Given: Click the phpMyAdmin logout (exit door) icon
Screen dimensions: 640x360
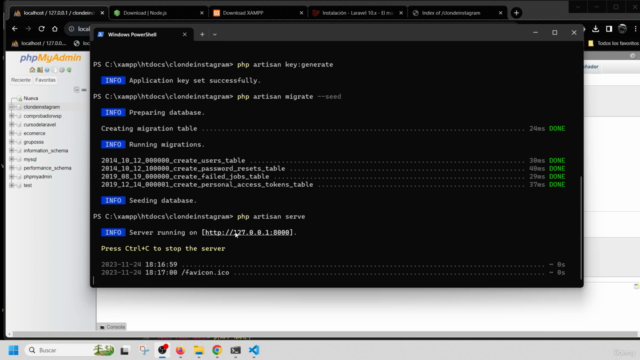Looking at the screenshot, I should pyautogui.click(x=40, y=70).
